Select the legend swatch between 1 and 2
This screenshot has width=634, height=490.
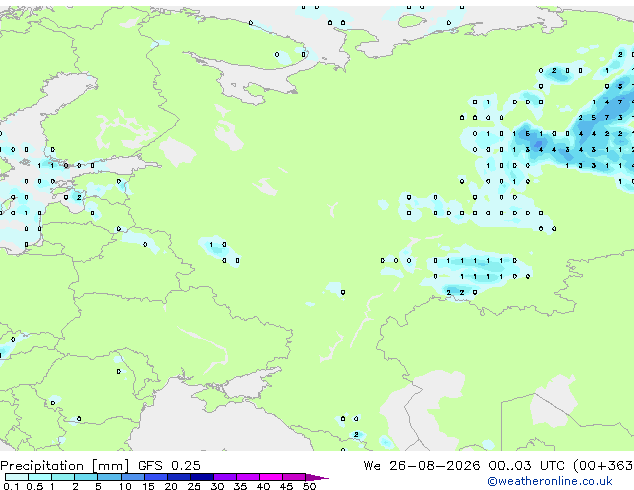tap(63, 477)
